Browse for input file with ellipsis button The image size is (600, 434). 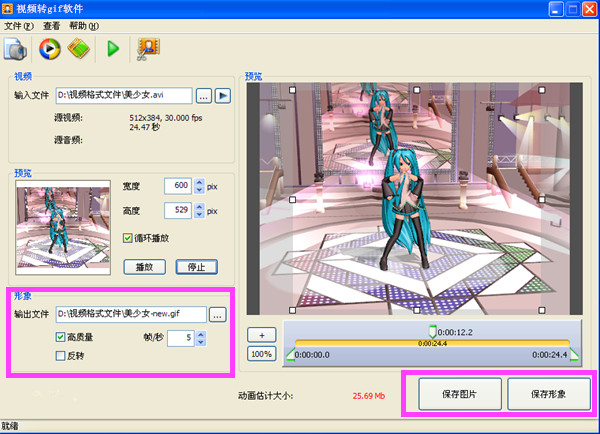204,96
